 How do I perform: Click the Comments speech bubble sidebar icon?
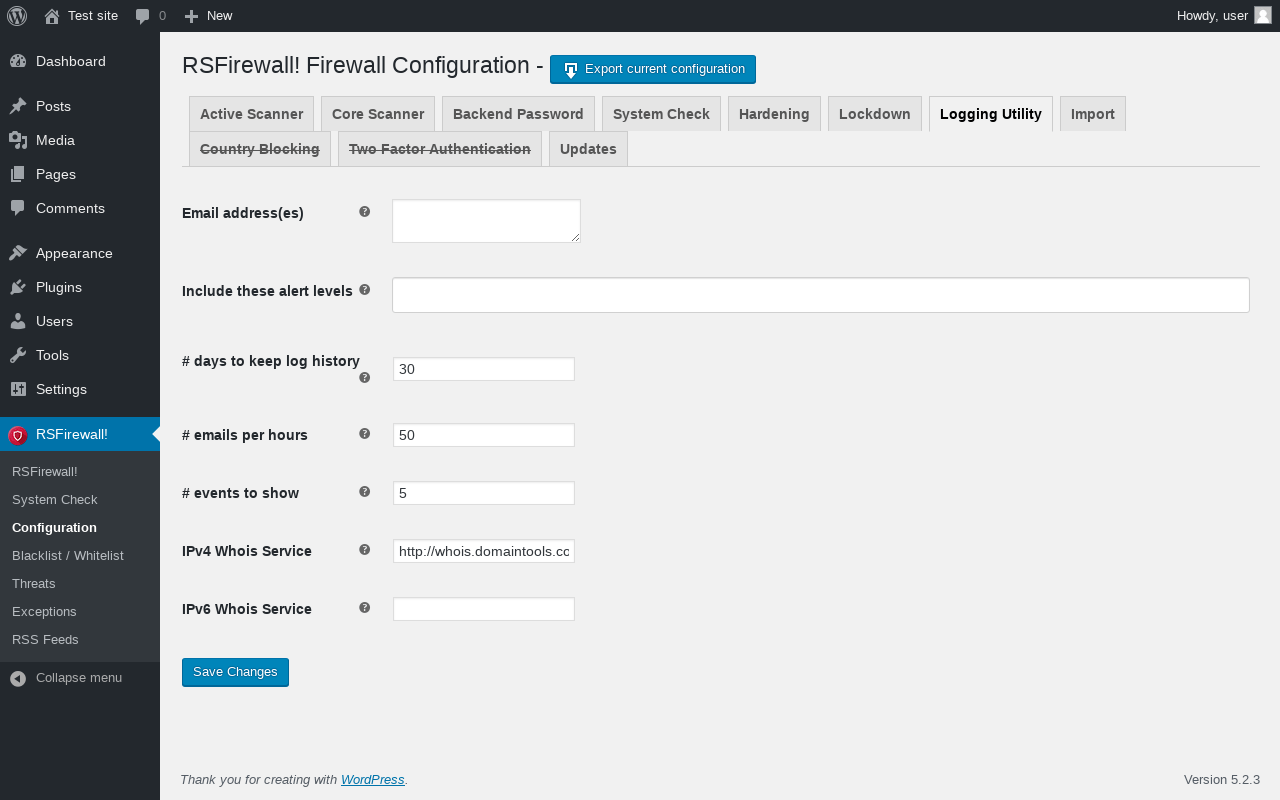point(18,208)
